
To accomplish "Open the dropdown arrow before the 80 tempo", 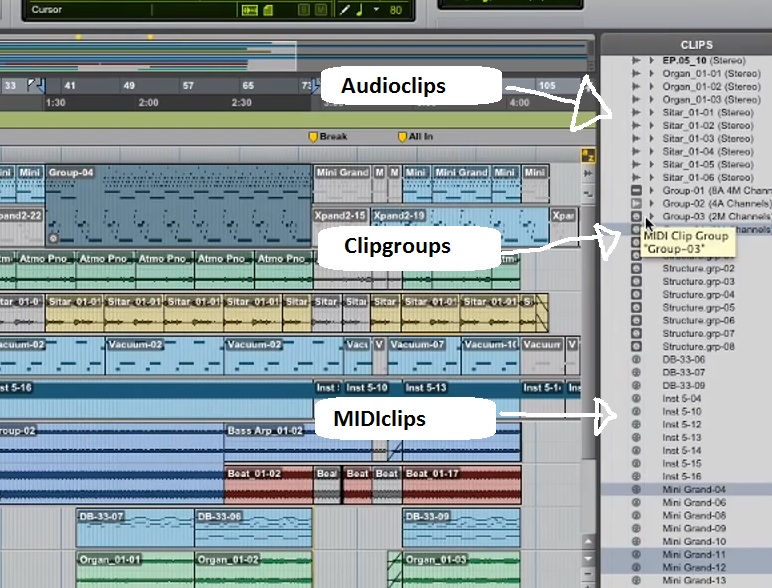I will [377, 9].
